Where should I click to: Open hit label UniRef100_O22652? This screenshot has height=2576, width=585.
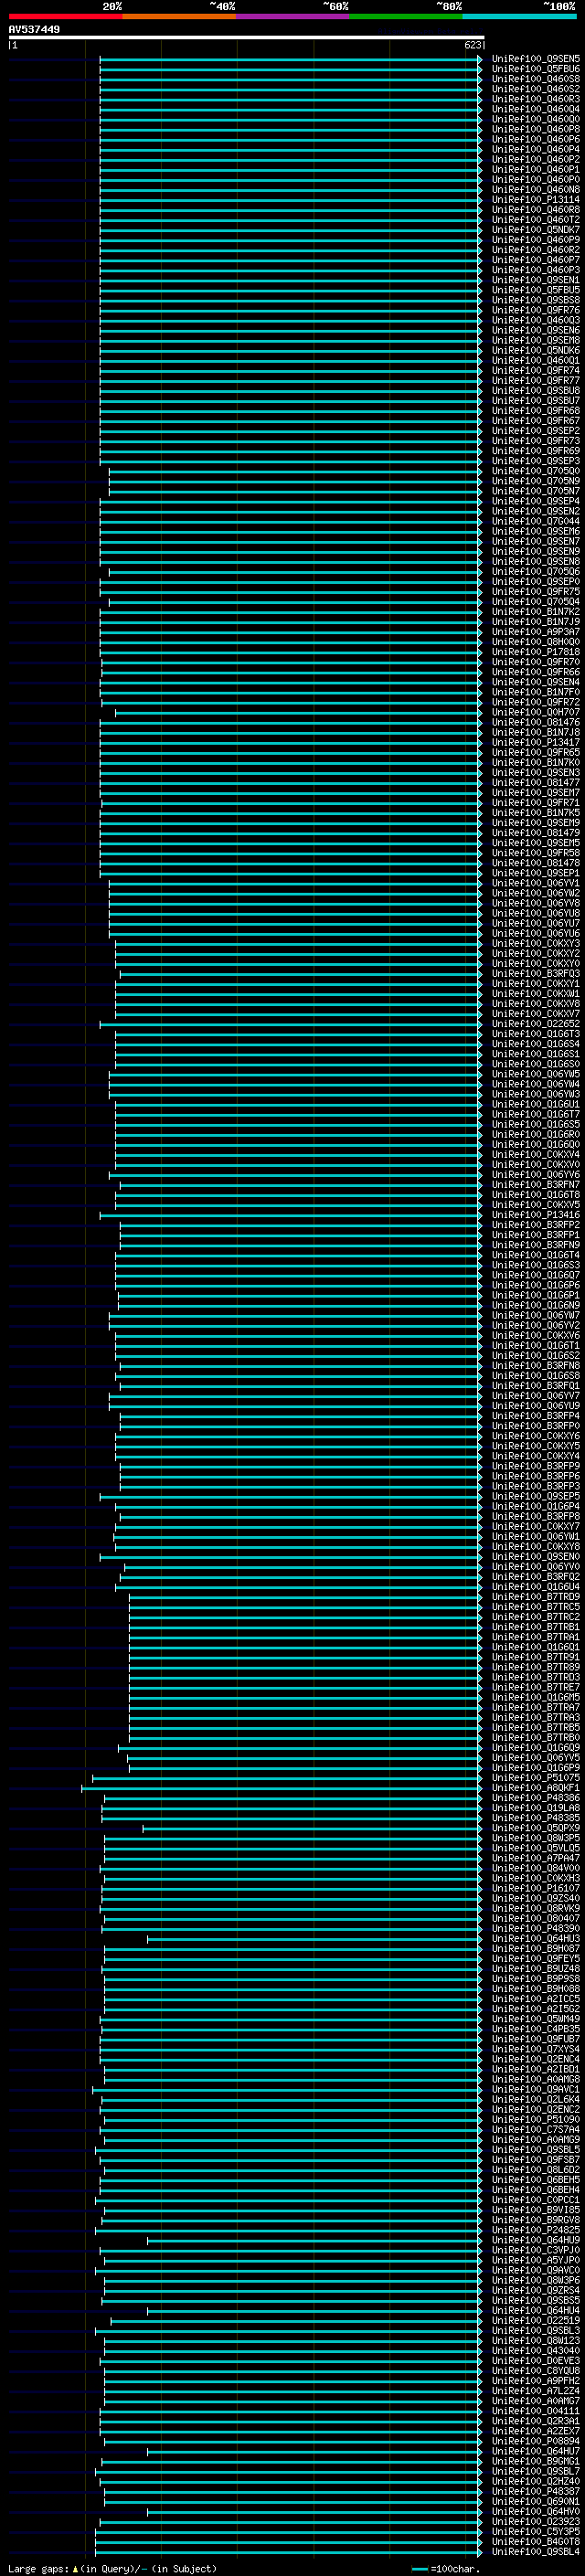(536, 1024)
